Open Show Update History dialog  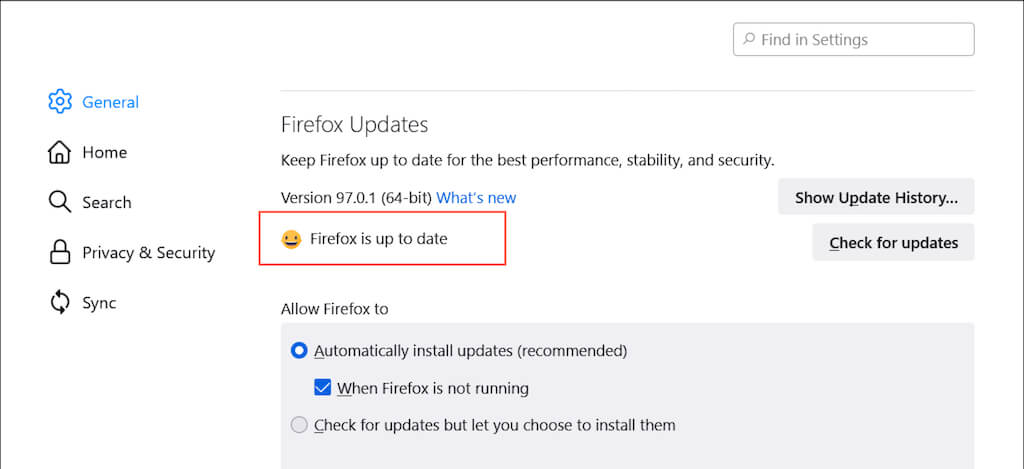(876, 198)
